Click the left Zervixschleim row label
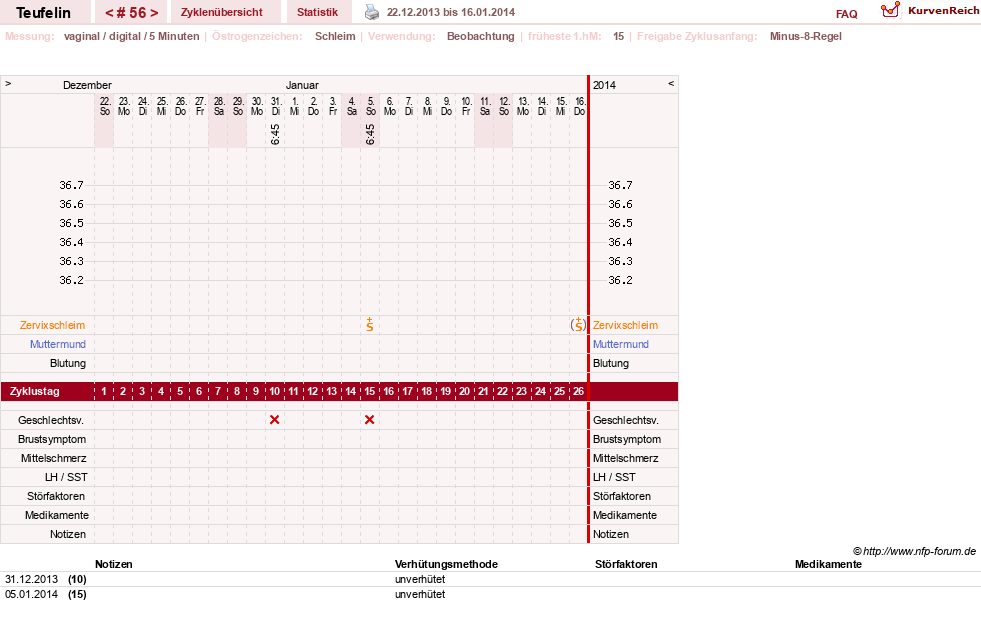 coord(53,325)
